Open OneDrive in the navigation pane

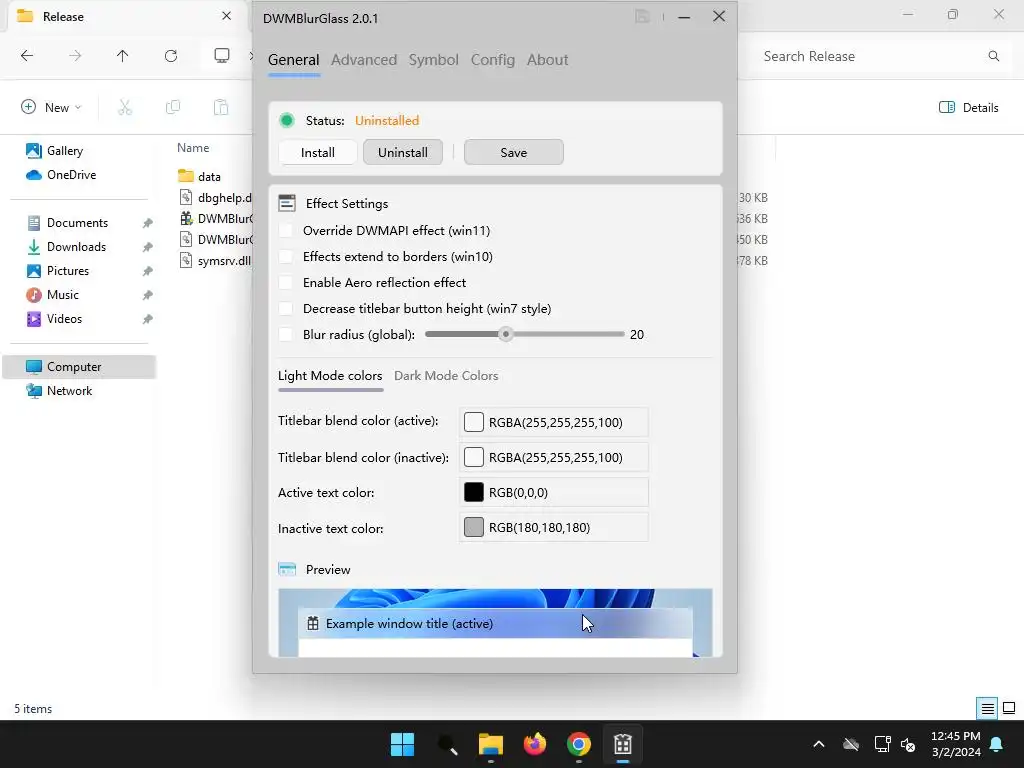(61, 175)
